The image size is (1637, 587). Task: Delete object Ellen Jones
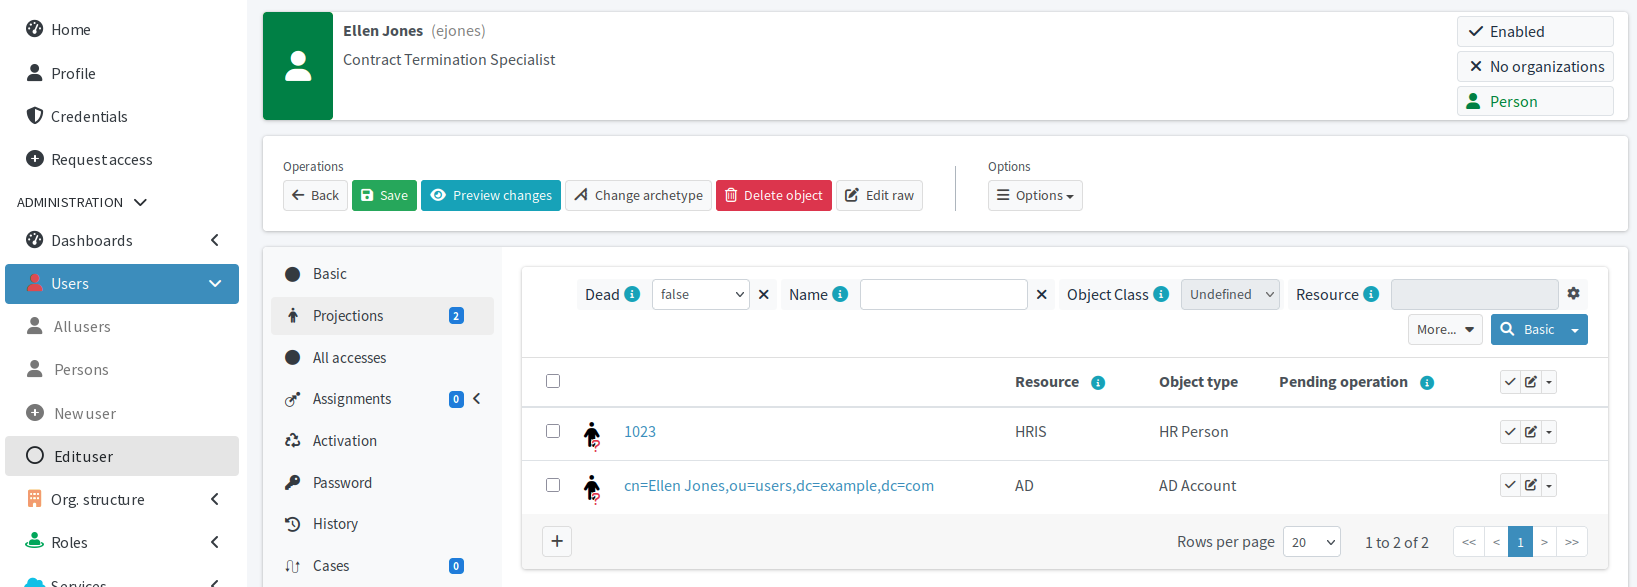point(774,195)
